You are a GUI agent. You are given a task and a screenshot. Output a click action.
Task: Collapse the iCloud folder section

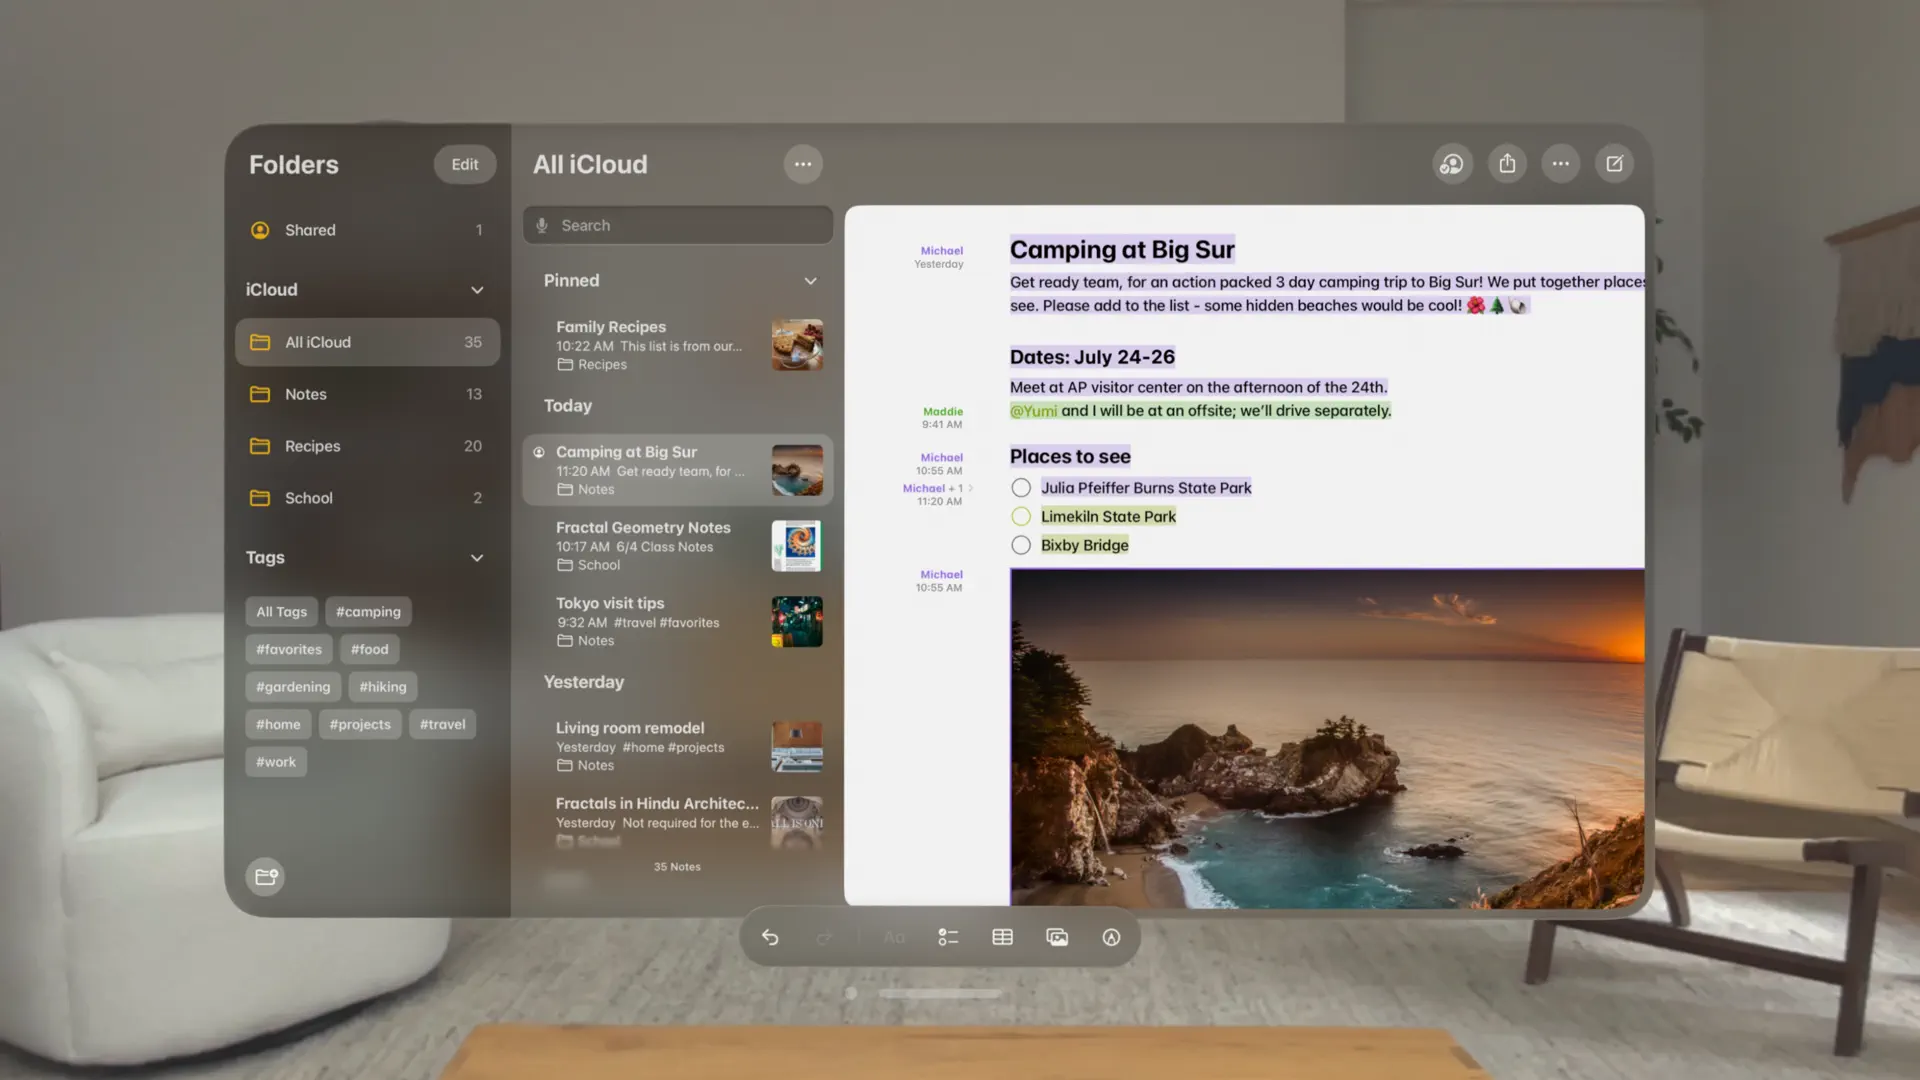[x=478, y=290]
